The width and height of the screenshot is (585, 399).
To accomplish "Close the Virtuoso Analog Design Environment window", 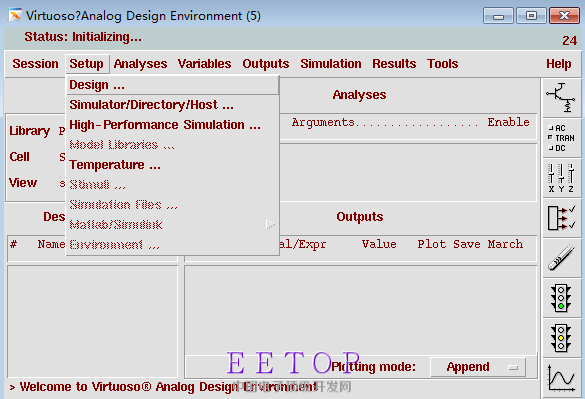I will (x=564, y=16).
